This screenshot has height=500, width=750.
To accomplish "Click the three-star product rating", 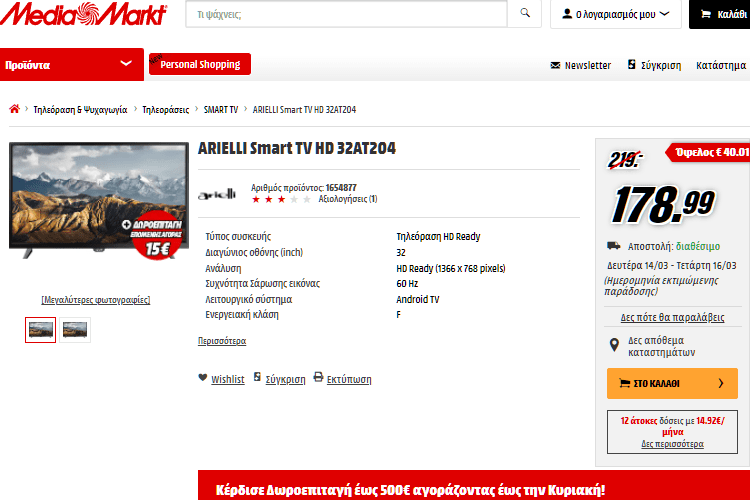I will click(x=281, y=199).
